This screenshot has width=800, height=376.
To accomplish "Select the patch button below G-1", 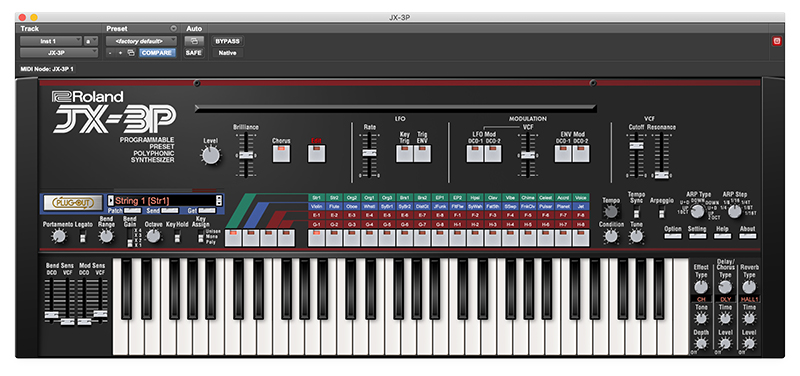I will click(316, 238).
